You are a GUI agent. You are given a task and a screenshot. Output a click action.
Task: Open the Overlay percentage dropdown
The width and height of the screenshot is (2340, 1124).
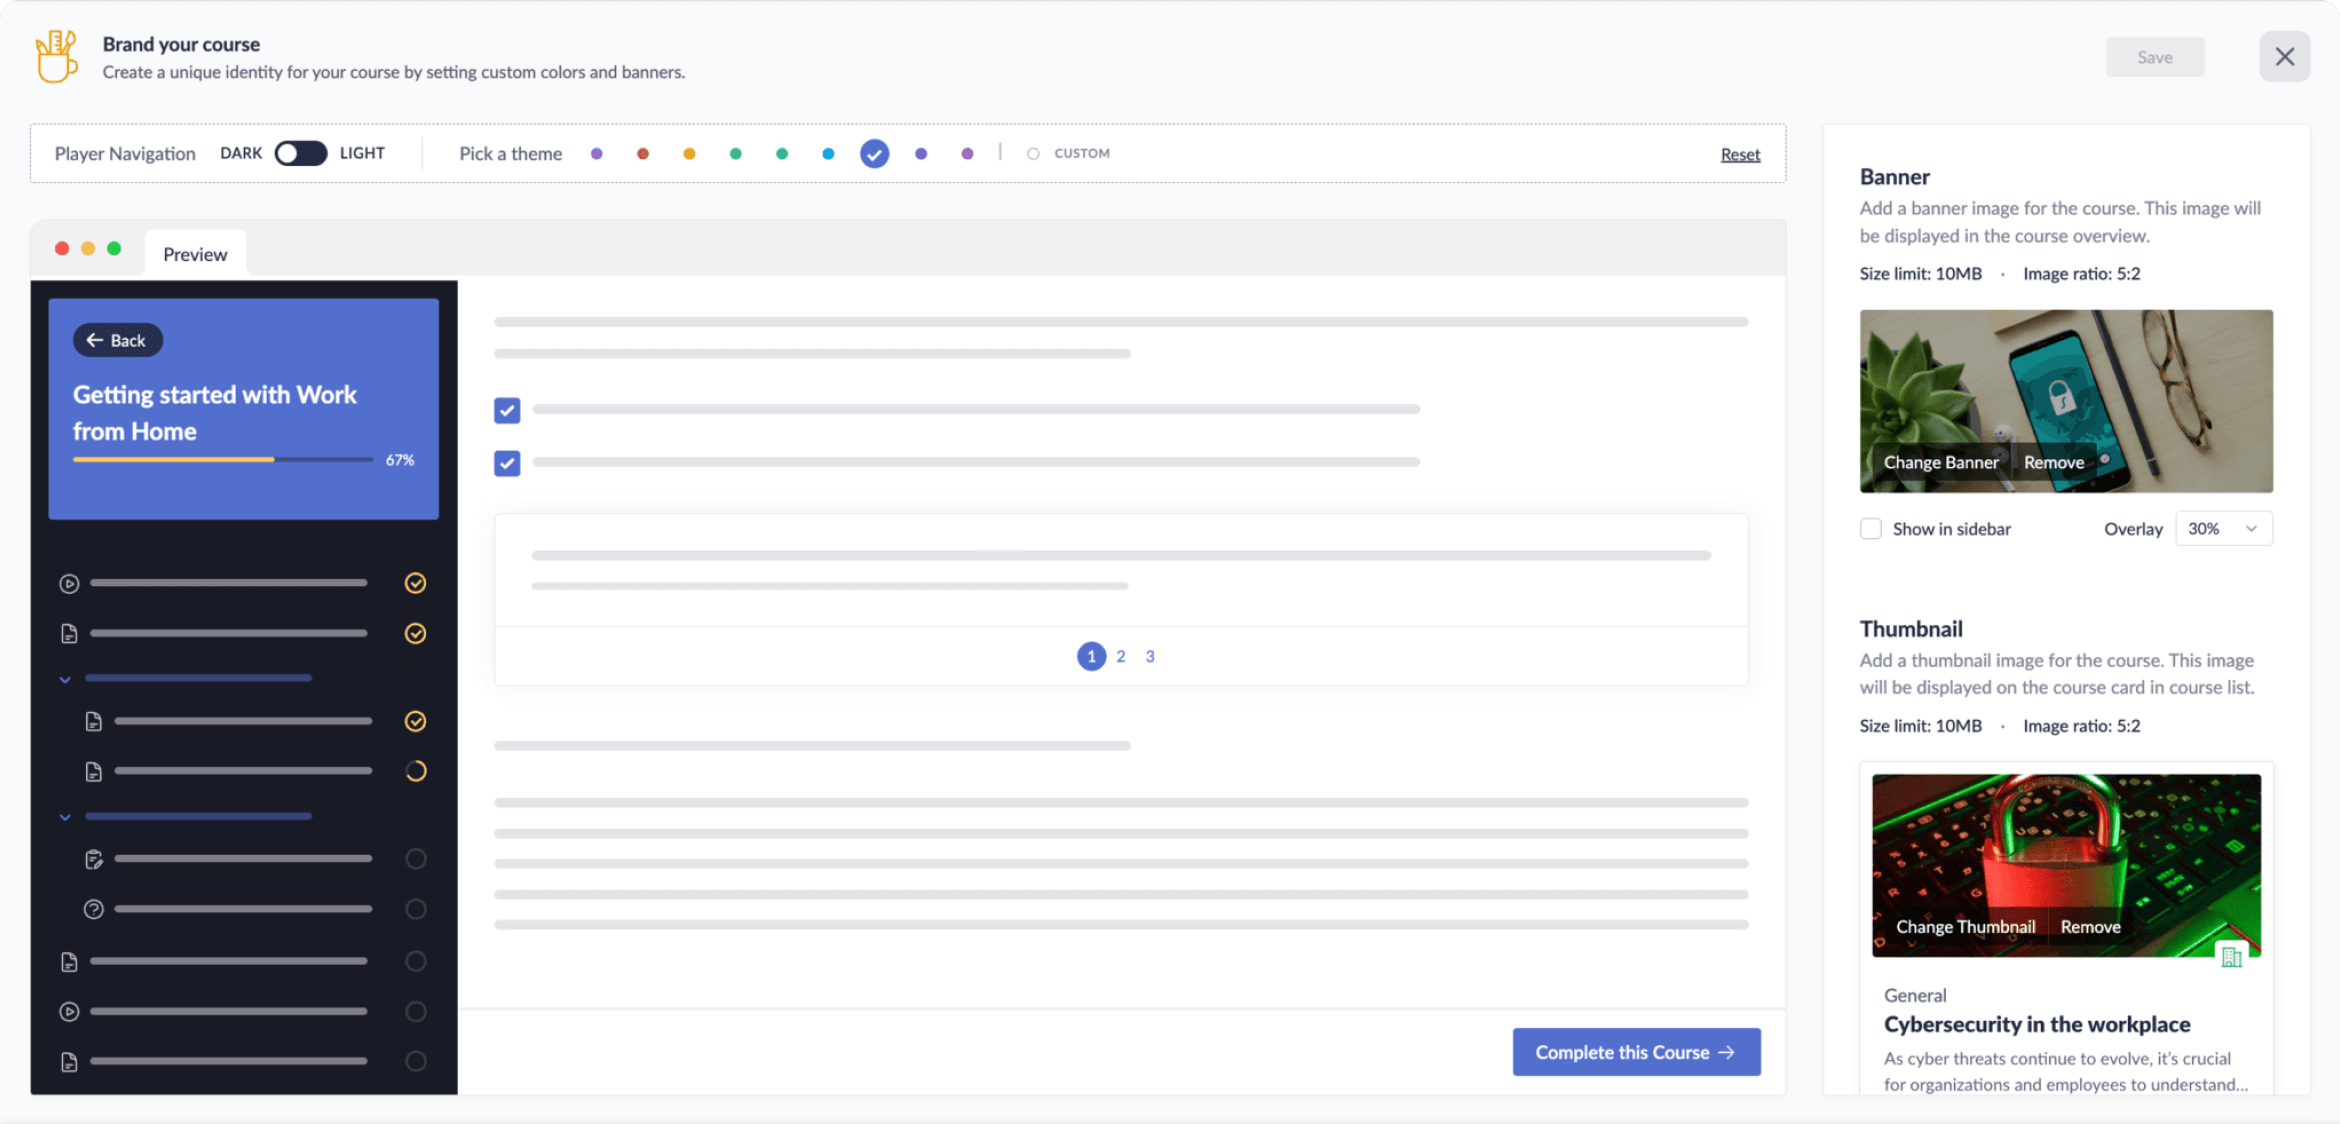[x=2223, y=529]
